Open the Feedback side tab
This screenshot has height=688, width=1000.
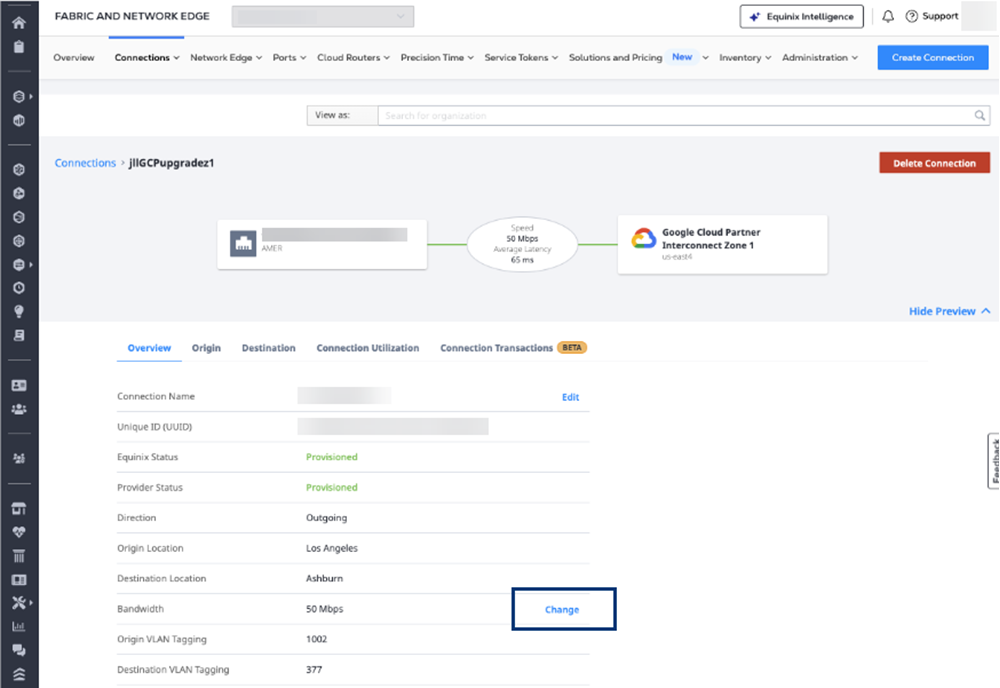[x=994, y=461]
